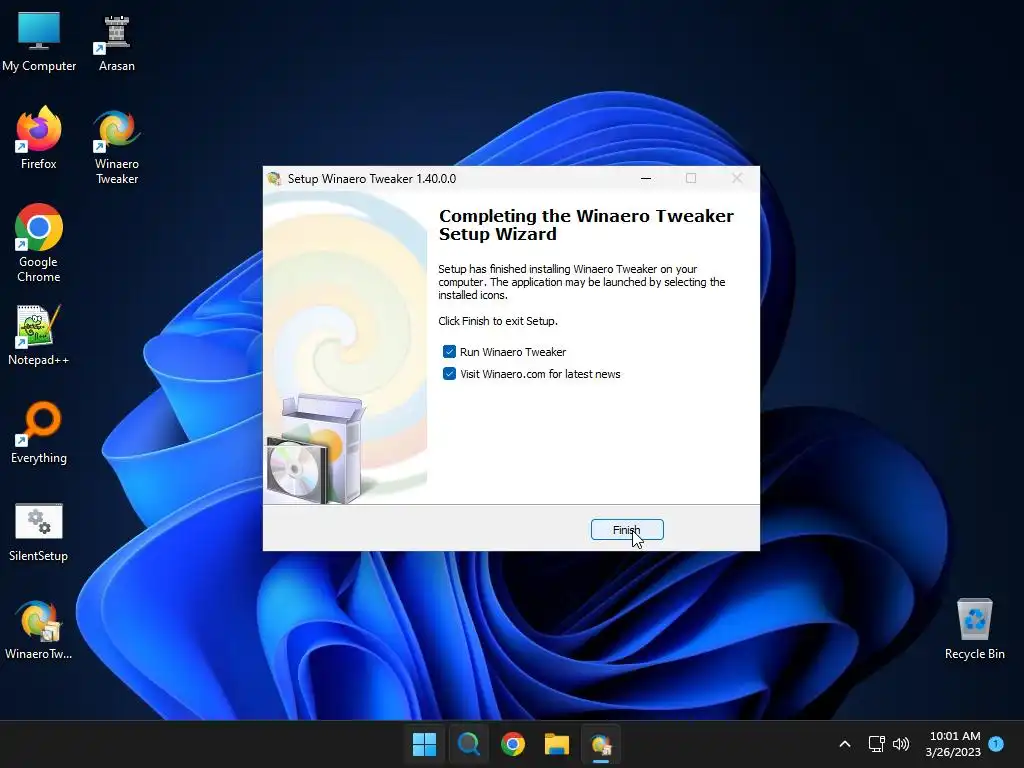Uncheck Run Winaero Tweaker
Image resolution: width=1024 pixels, height=768 pixels.
click(x=449, y=352)
